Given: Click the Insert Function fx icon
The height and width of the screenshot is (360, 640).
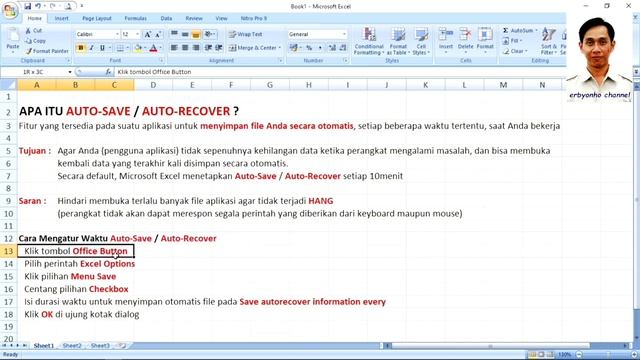Looking at the screenshot, I should point(108,72).
